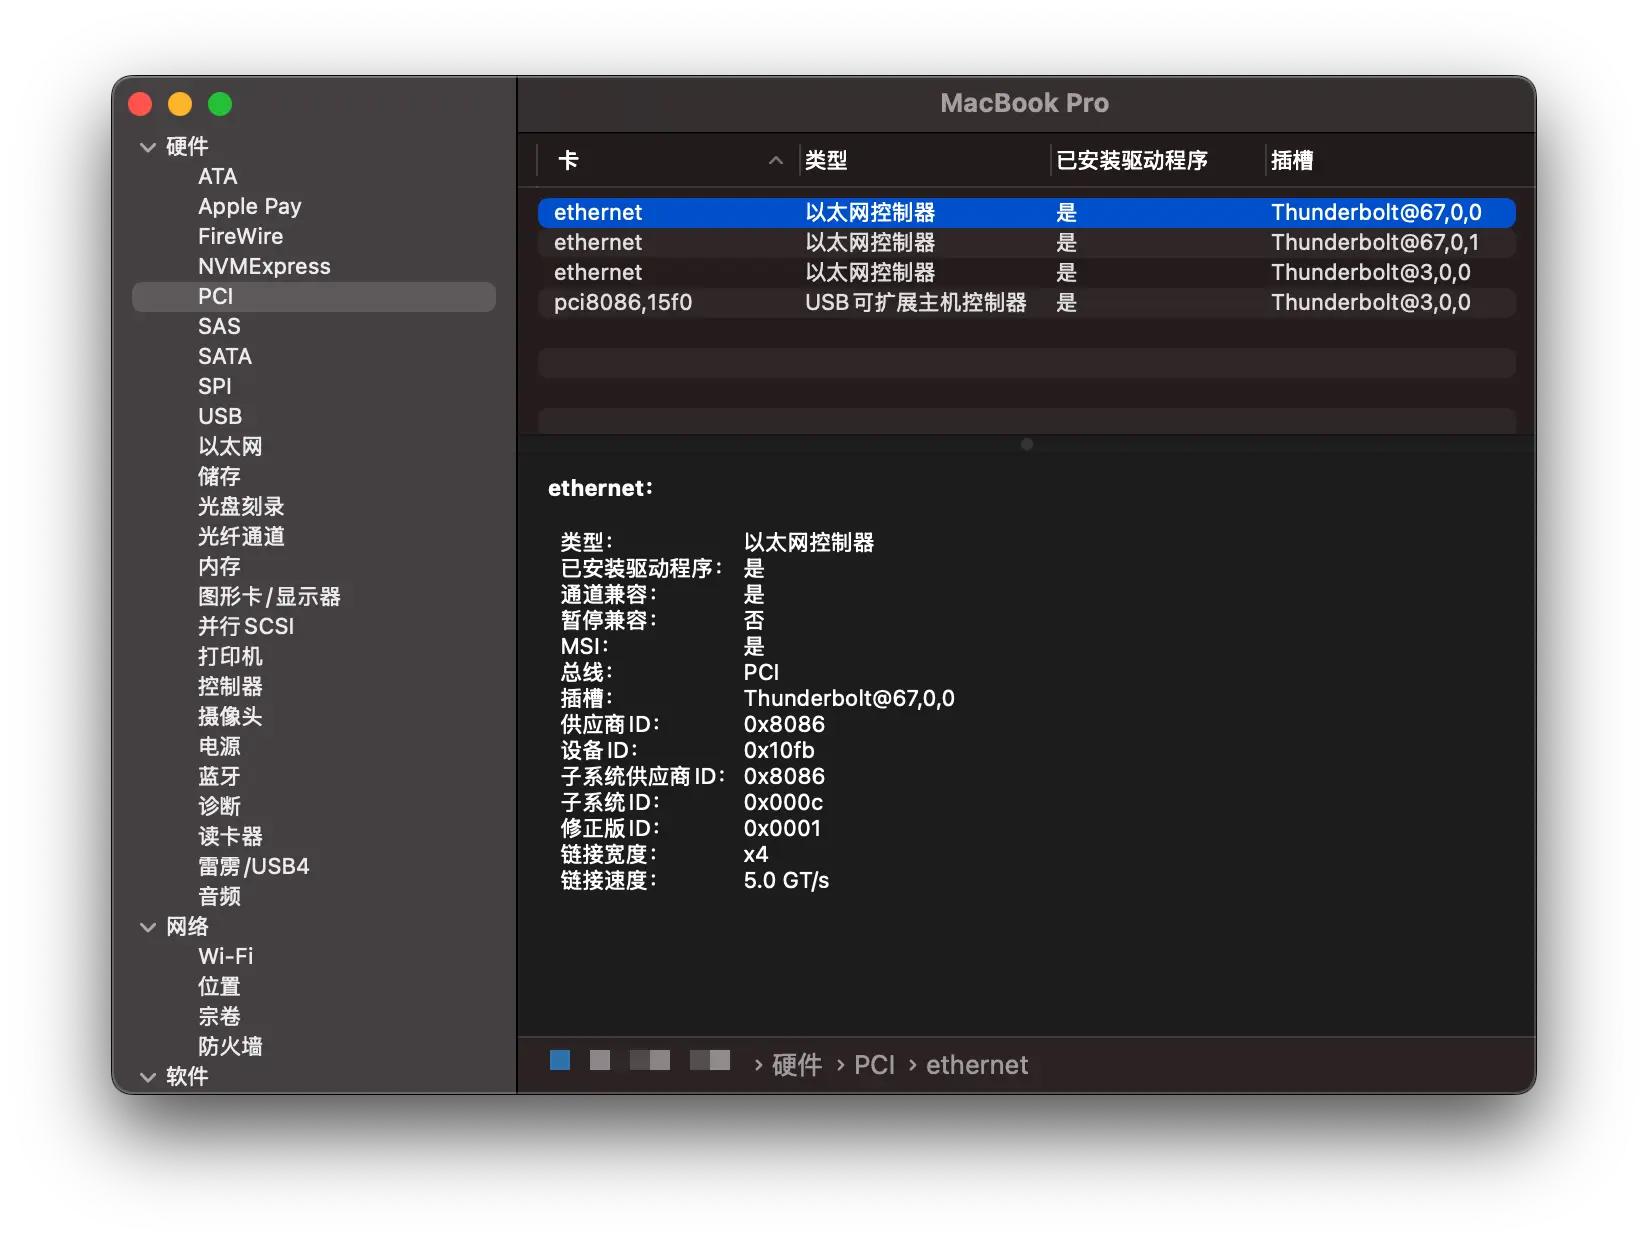The height and width of the screenshot is (1242, 1648).
Task: Open Wi-Fi under the 网络 section
Action: (225, 957)
